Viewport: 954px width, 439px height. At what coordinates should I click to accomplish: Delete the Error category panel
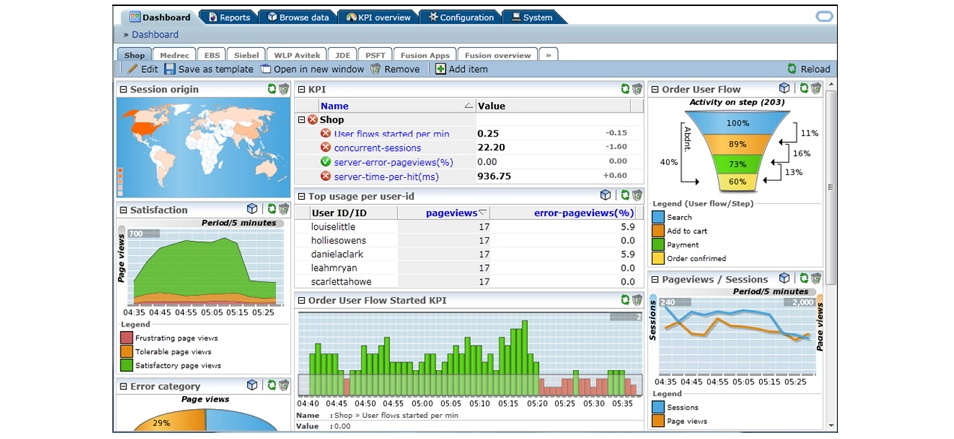[284, 385]
